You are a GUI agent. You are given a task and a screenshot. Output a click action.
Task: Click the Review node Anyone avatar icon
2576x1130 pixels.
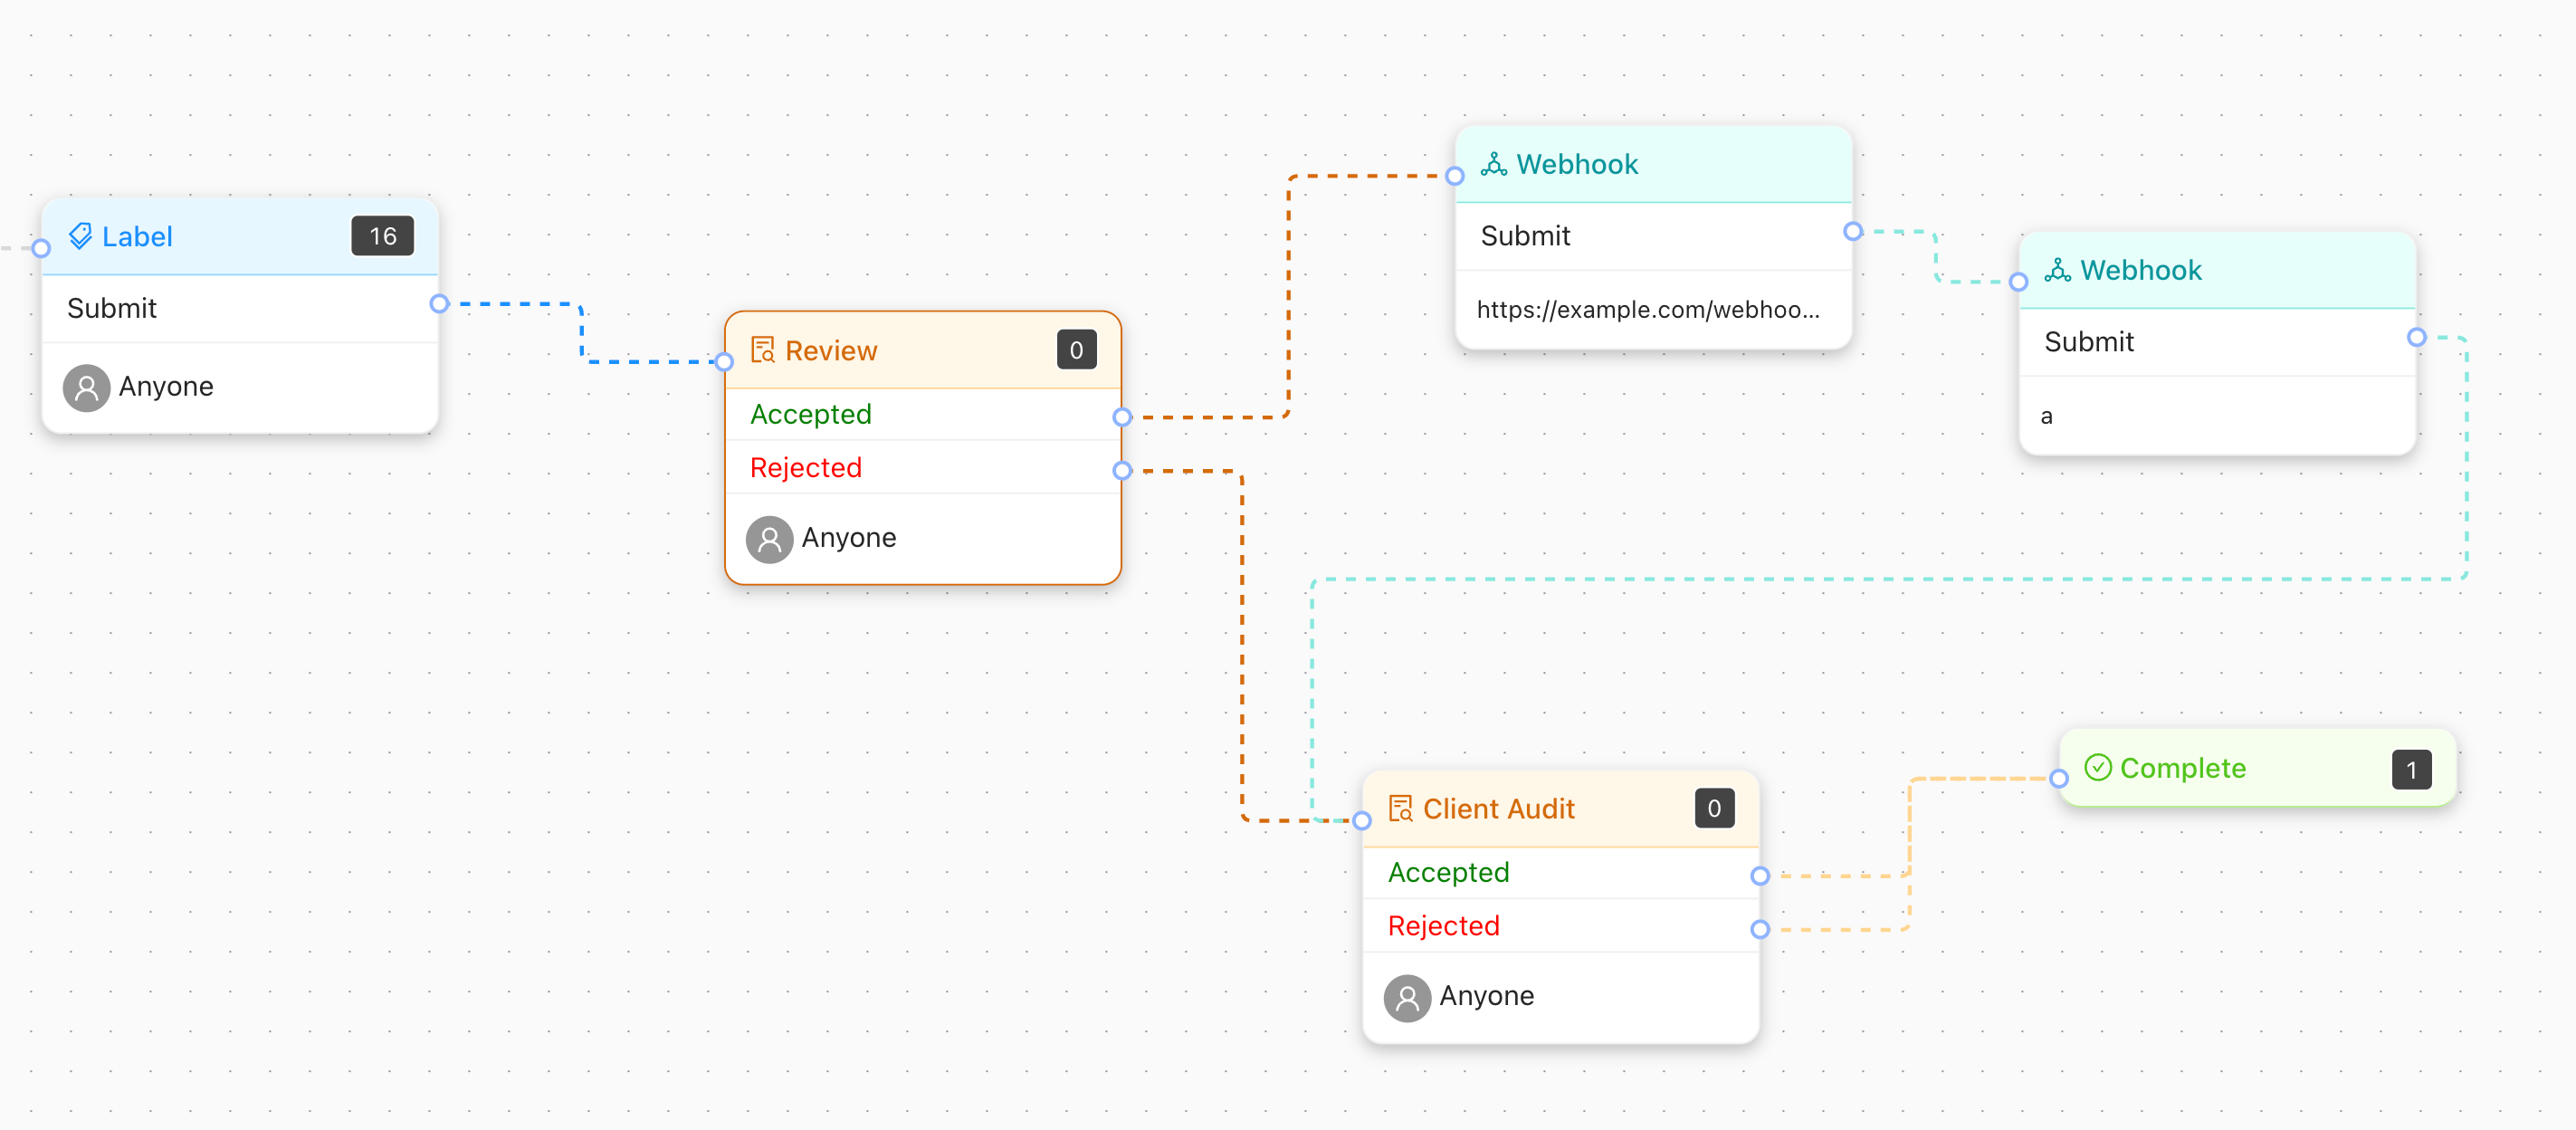point(769,539)
